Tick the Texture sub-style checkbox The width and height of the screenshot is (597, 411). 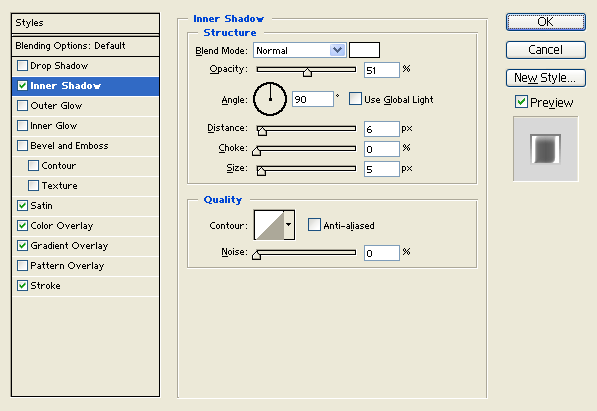click(x=34, y=186)
